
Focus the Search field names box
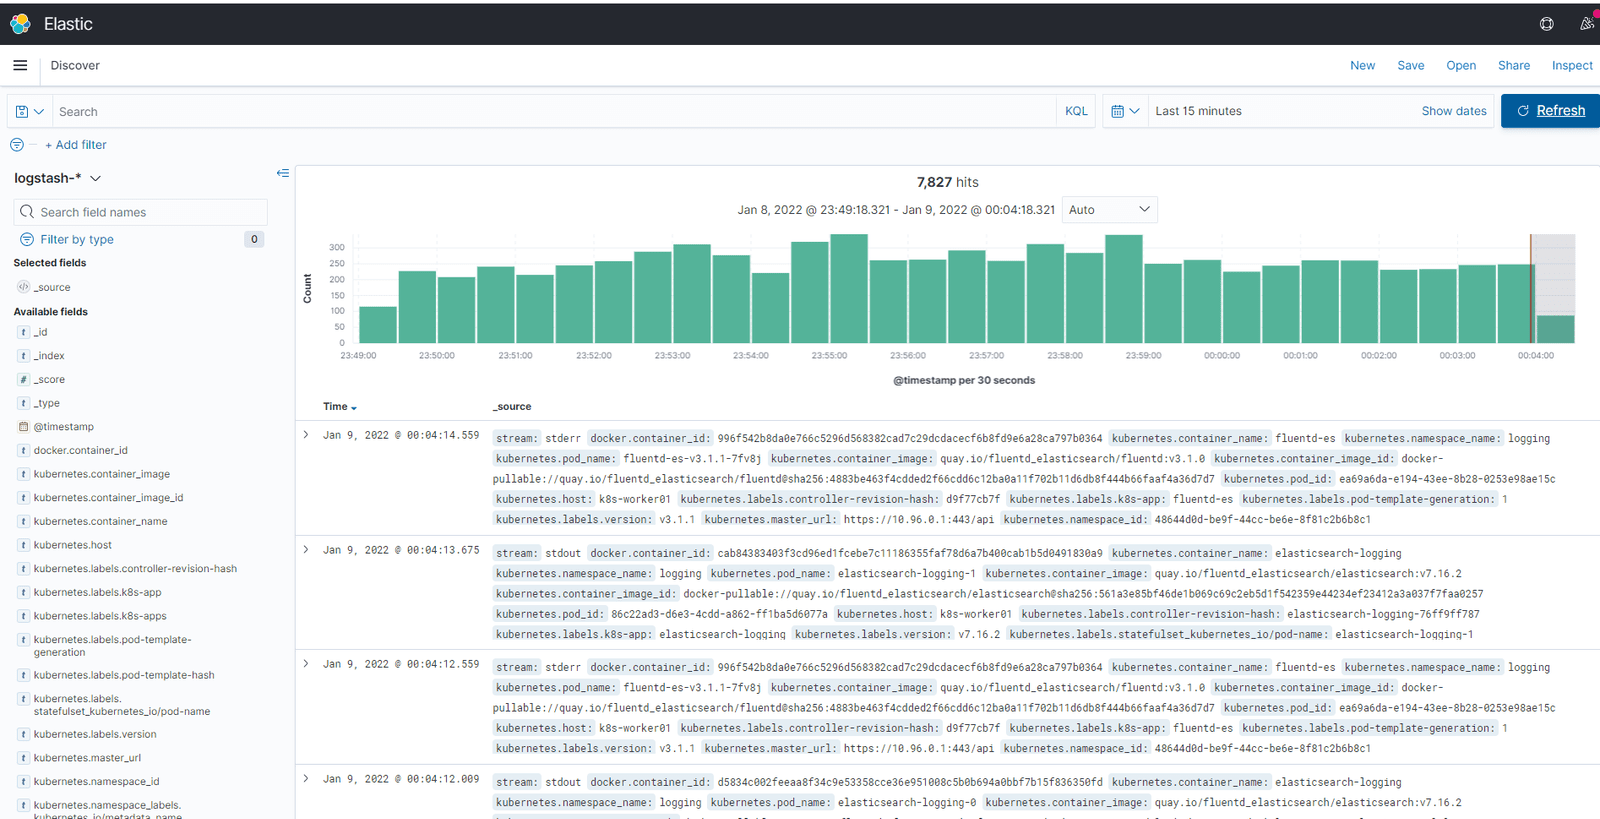tap(141, 212)
